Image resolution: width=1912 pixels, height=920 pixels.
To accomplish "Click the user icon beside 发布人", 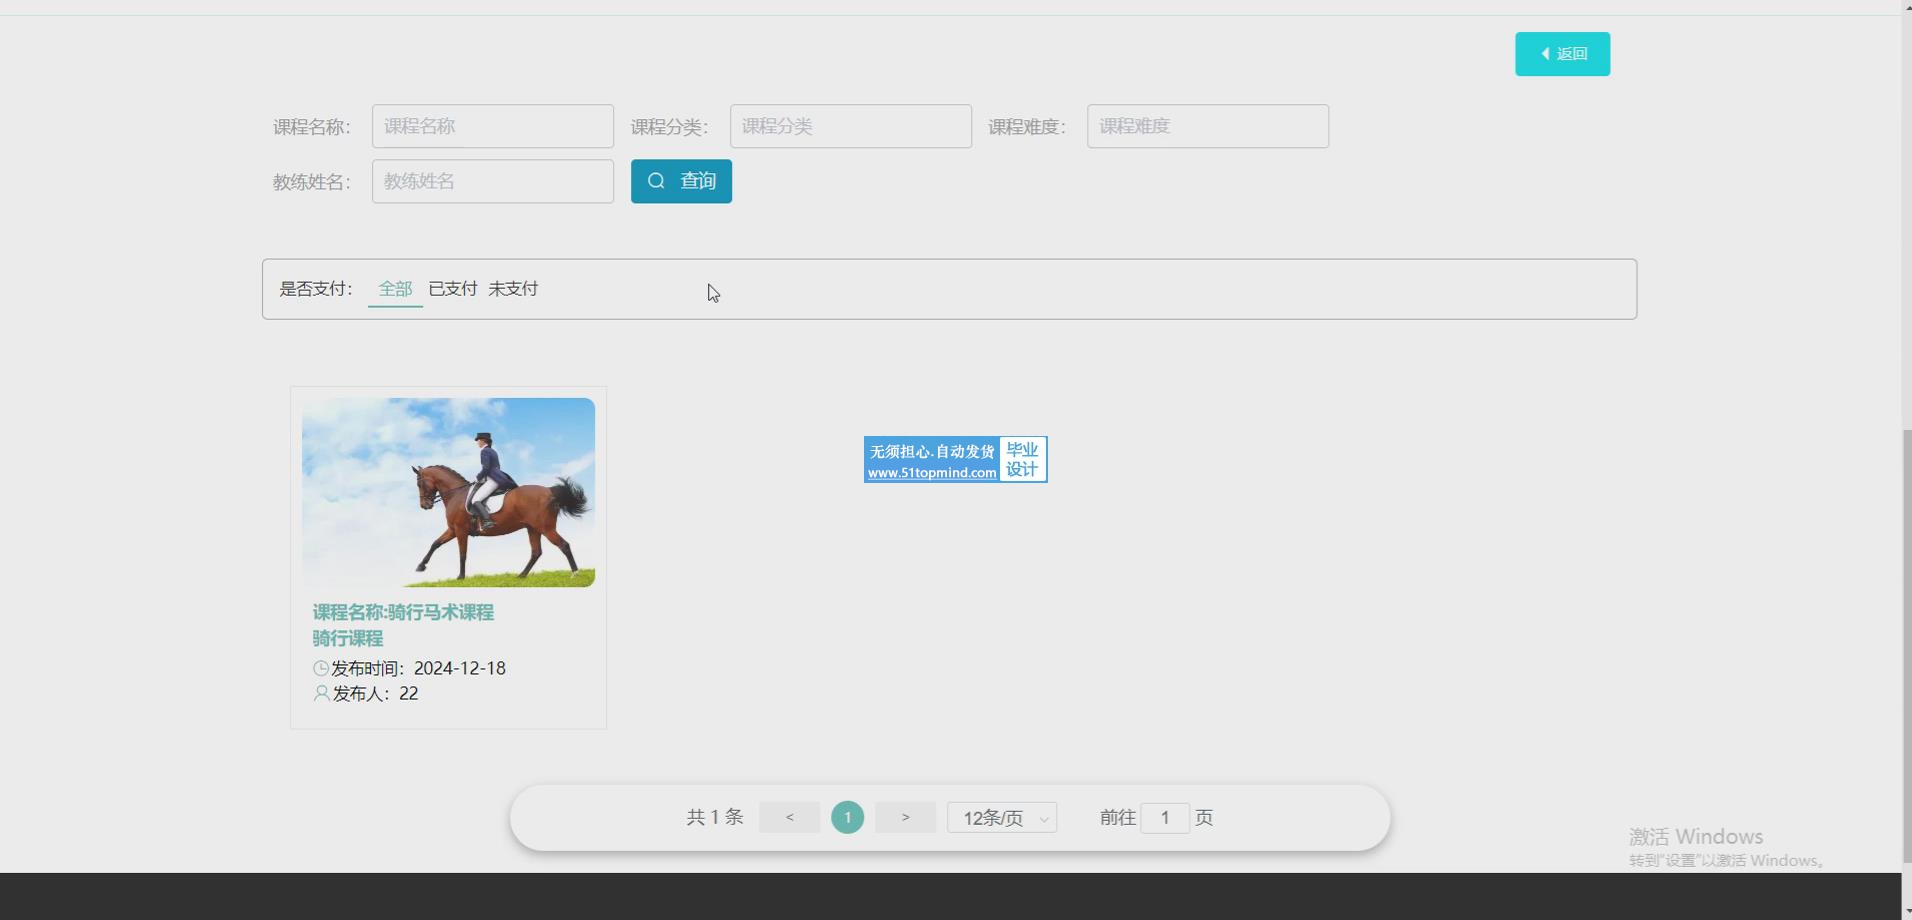I will 321,693.
